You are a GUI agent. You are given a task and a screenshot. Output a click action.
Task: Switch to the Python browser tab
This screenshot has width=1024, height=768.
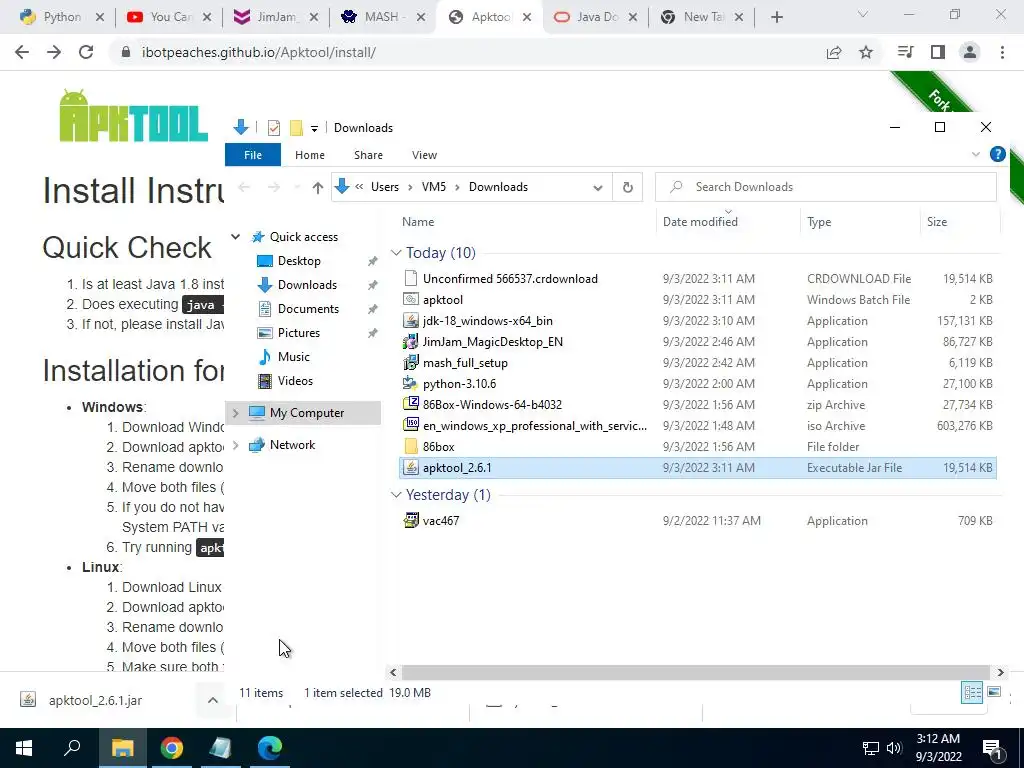tap(61, 17)
